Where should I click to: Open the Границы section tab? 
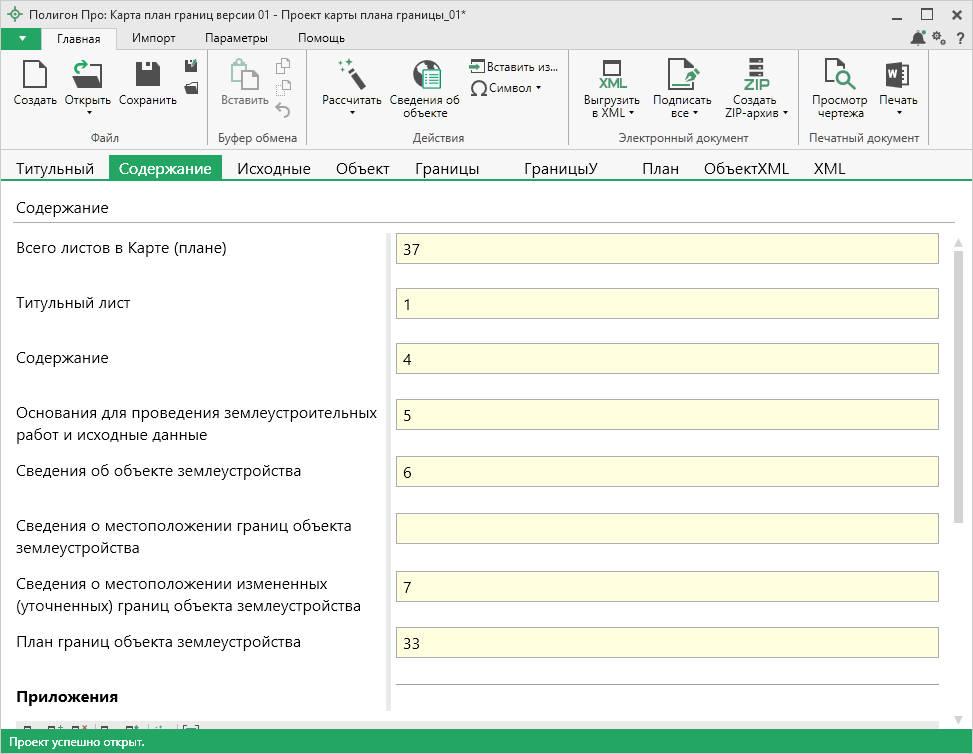click(447, 169)
